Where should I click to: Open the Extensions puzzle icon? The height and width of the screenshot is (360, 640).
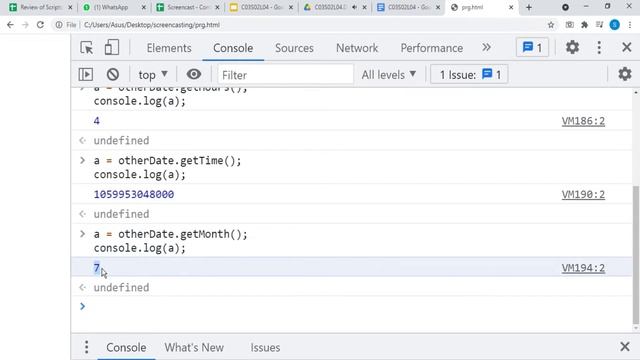tap(584, 25)
